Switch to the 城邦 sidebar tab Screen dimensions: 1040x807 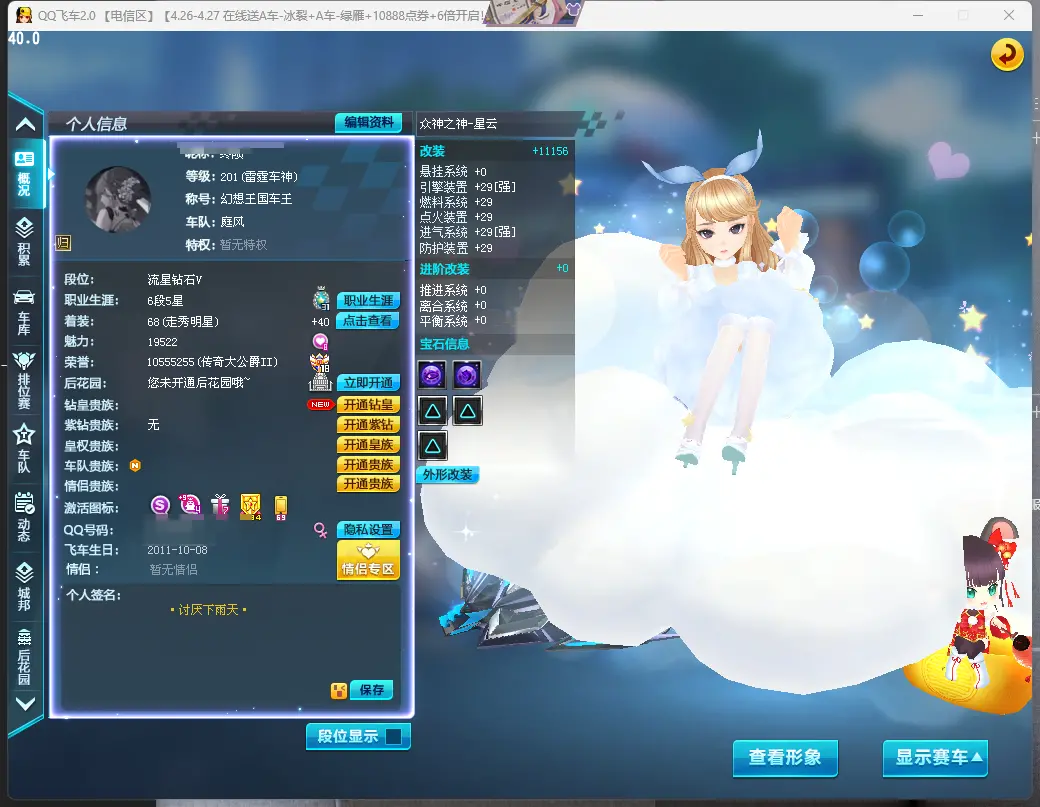pyautogui.click(x=25, y=587)
